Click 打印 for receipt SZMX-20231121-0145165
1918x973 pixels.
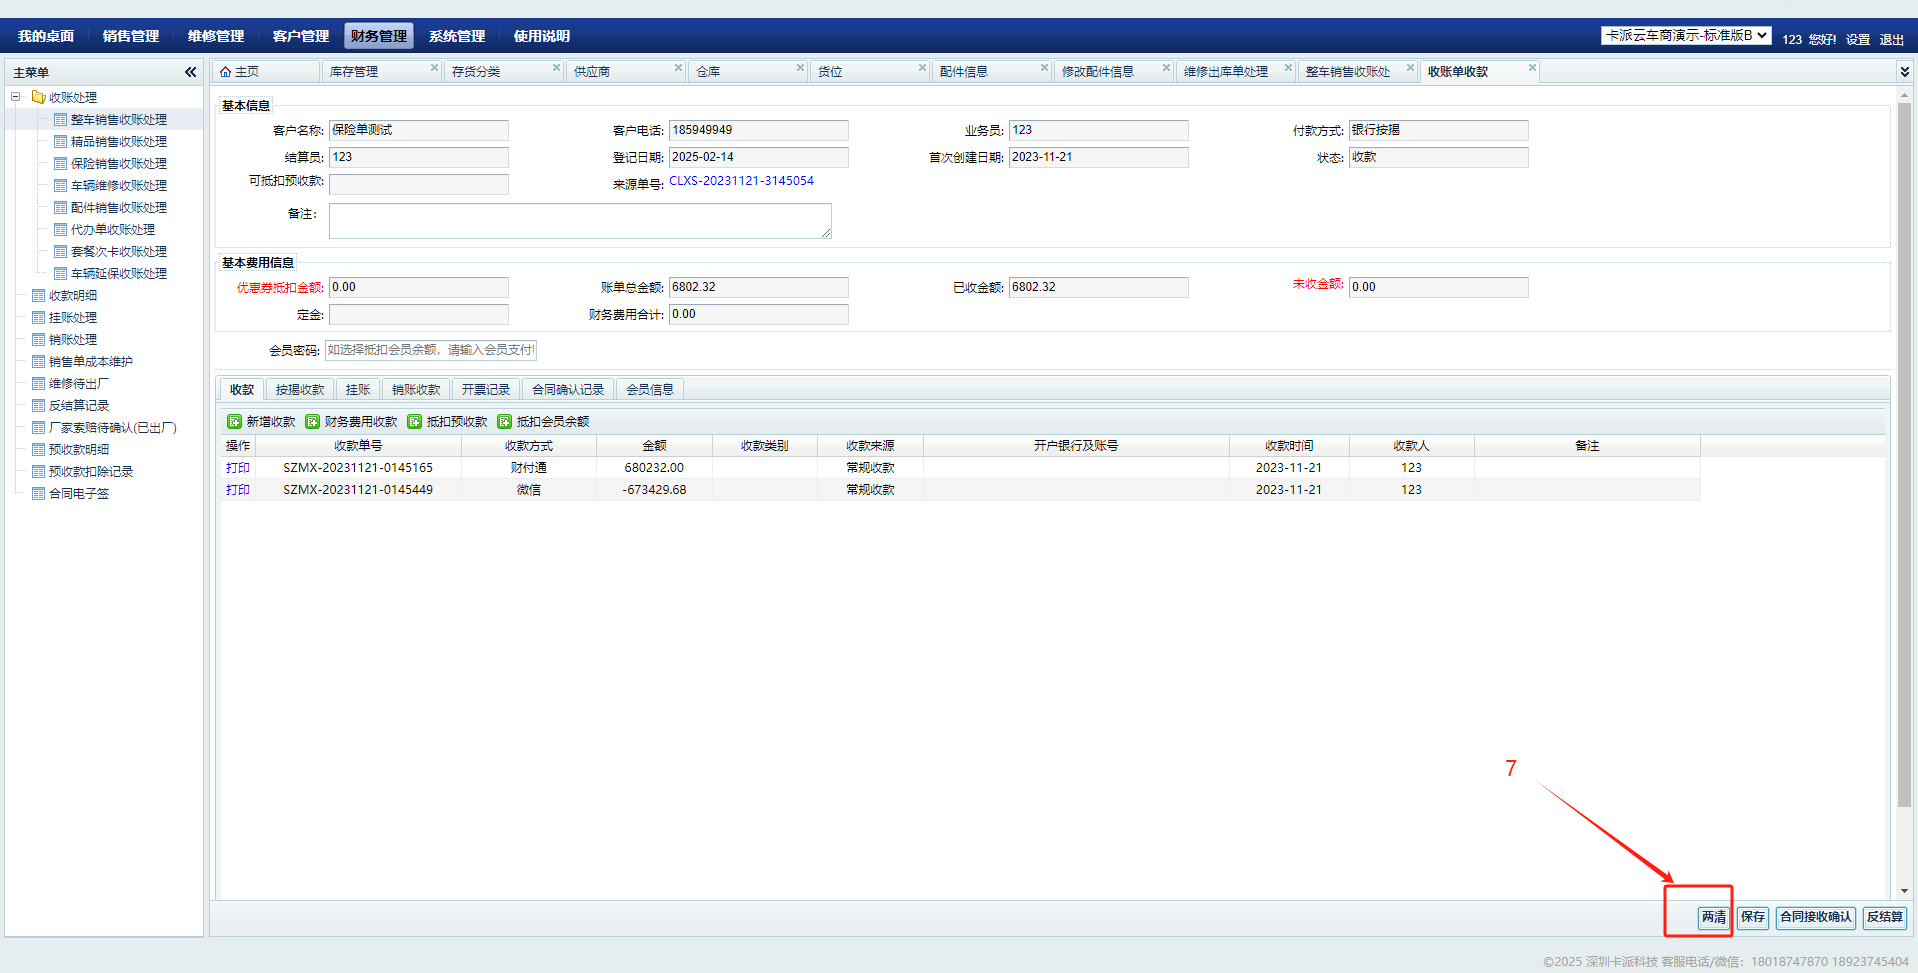pos(237,468)
